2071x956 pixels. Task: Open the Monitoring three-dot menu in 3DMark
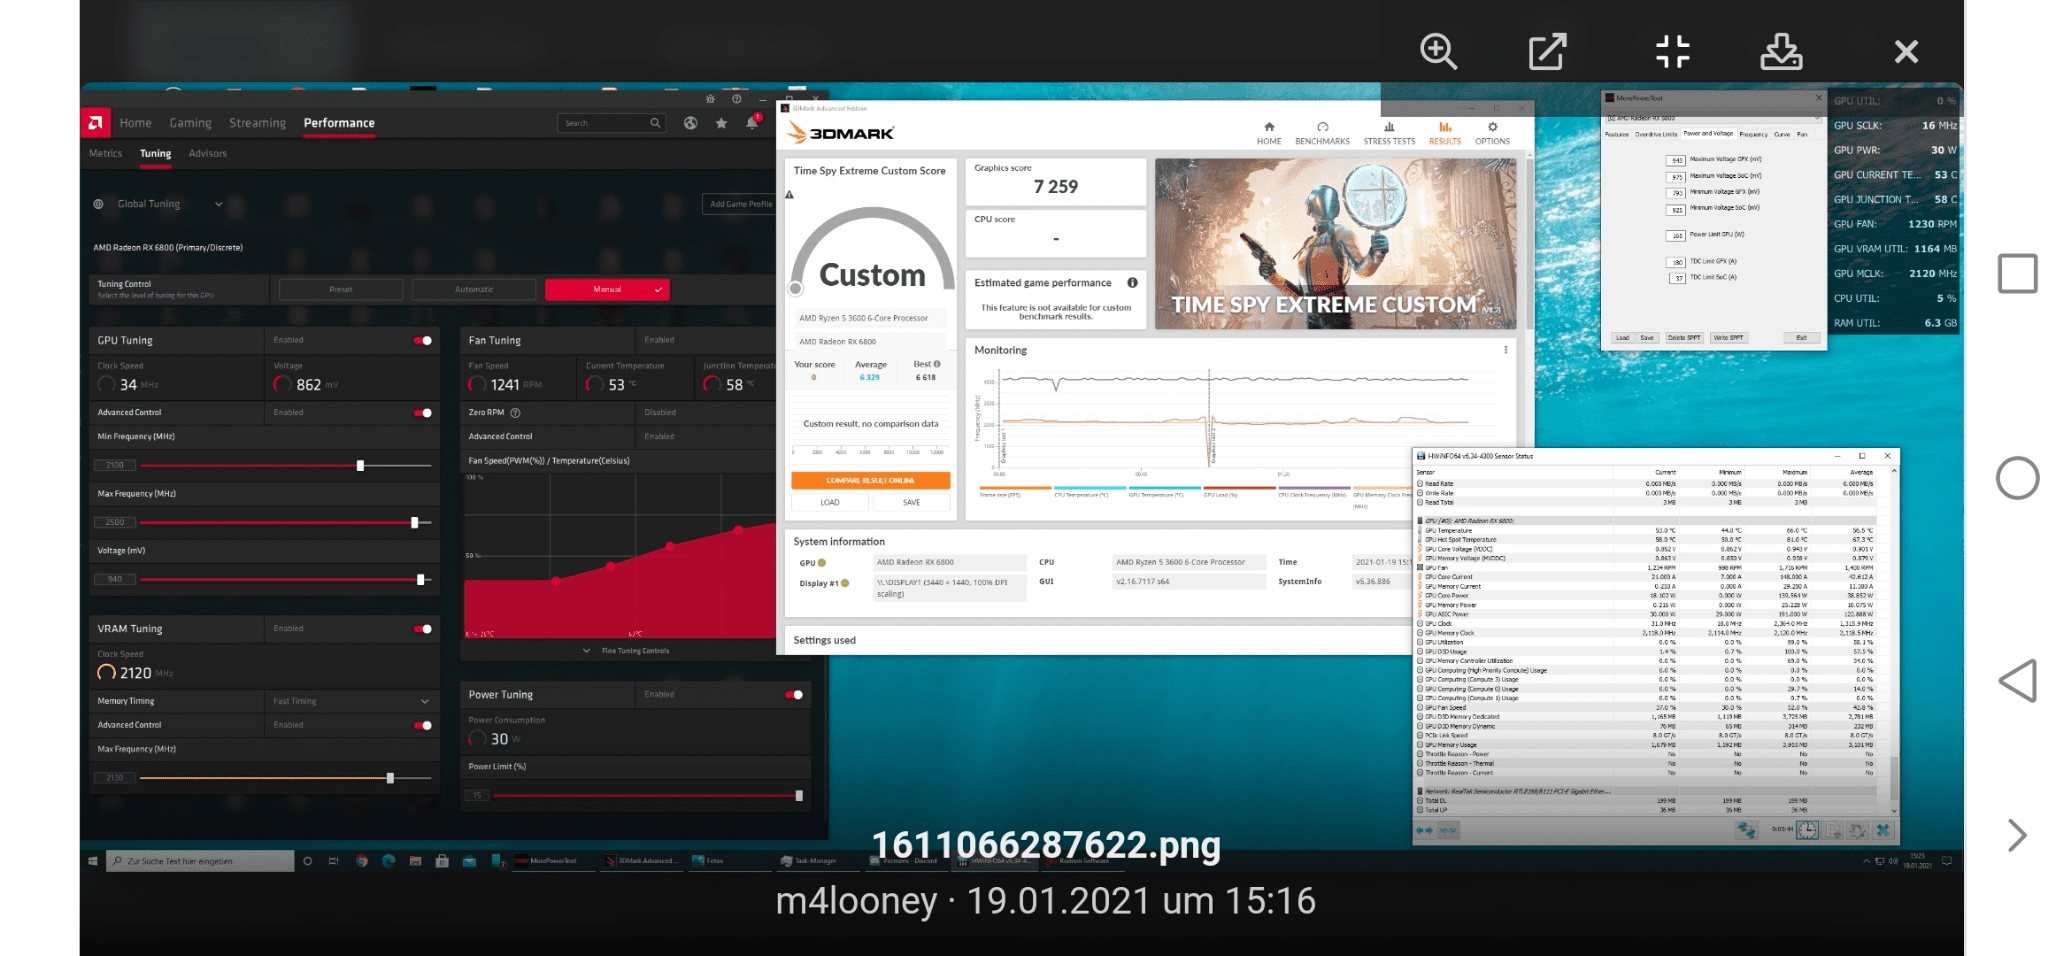tap(1505, 350)
